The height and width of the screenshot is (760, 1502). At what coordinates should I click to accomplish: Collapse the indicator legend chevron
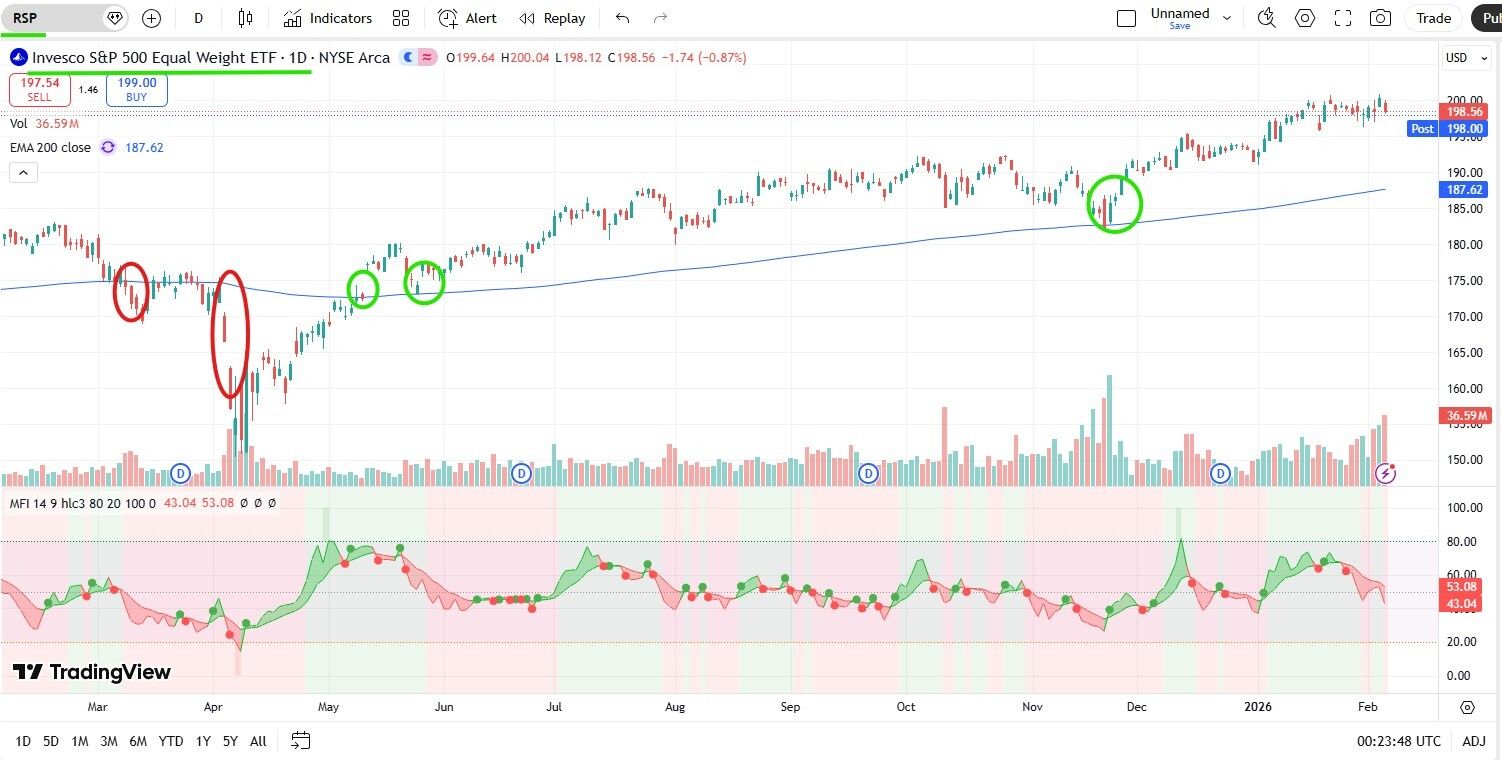23,173
